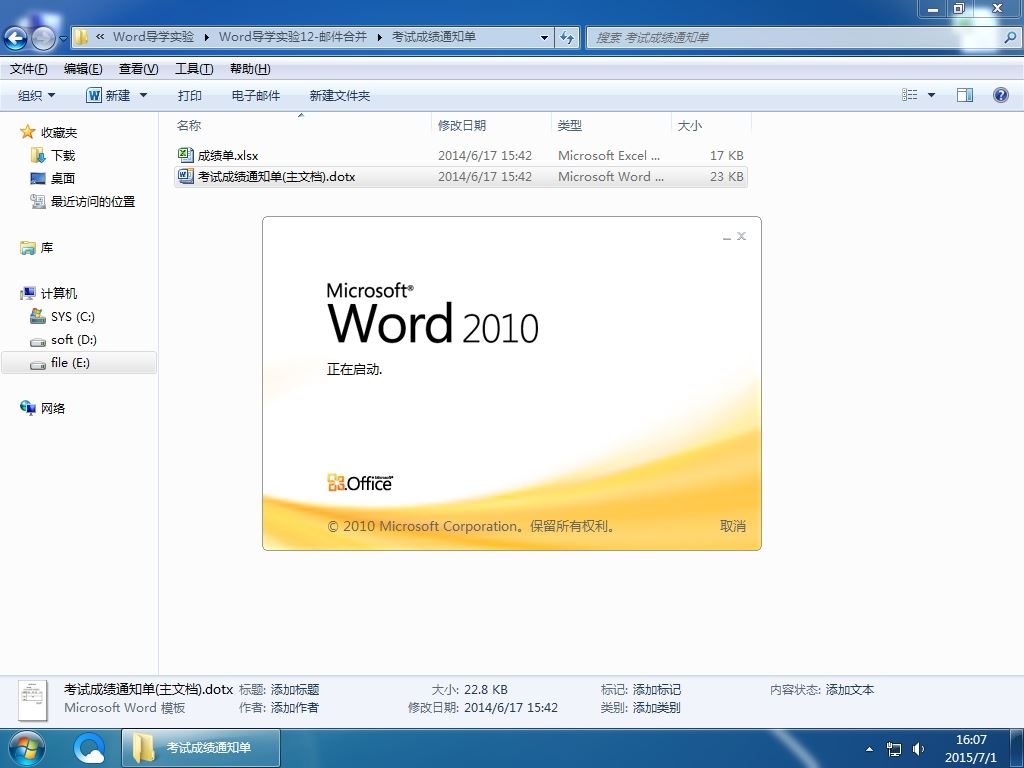Click breadcrumb Word导学实验

click(153, 37)
